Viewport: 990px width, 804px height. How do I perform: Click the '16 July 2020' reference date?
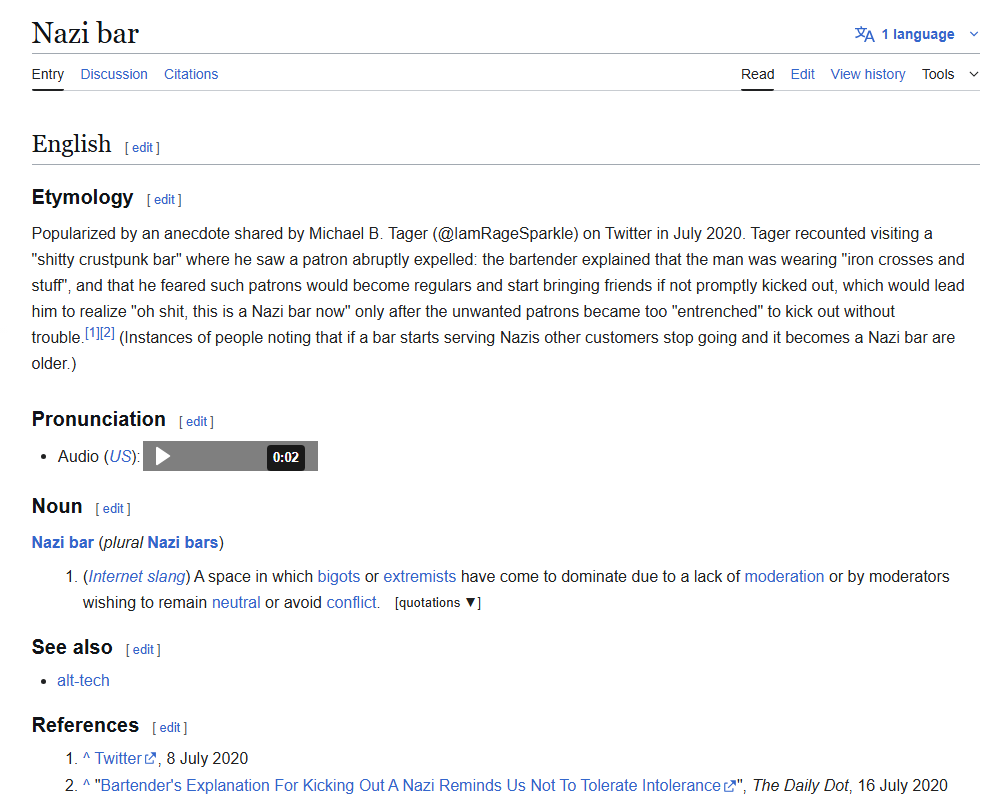click(x=902, y=786)
